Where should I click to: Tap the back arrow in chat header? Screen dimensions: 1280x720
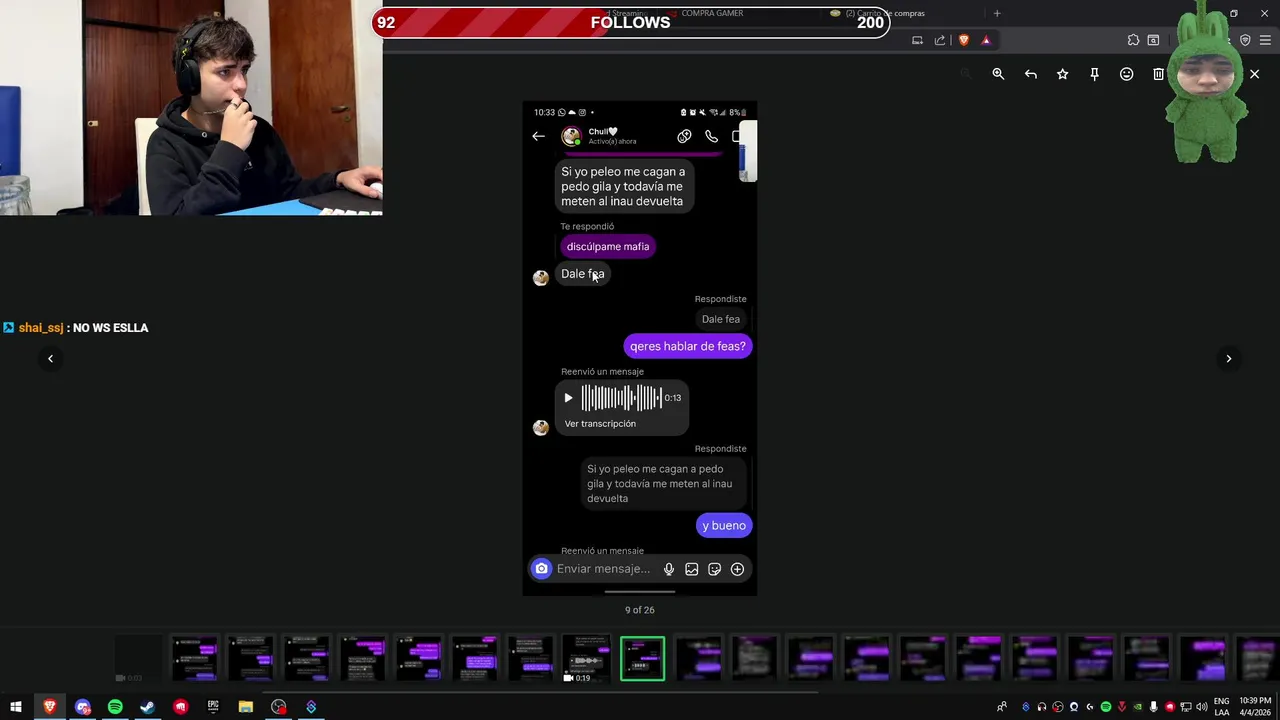(539, 136)
